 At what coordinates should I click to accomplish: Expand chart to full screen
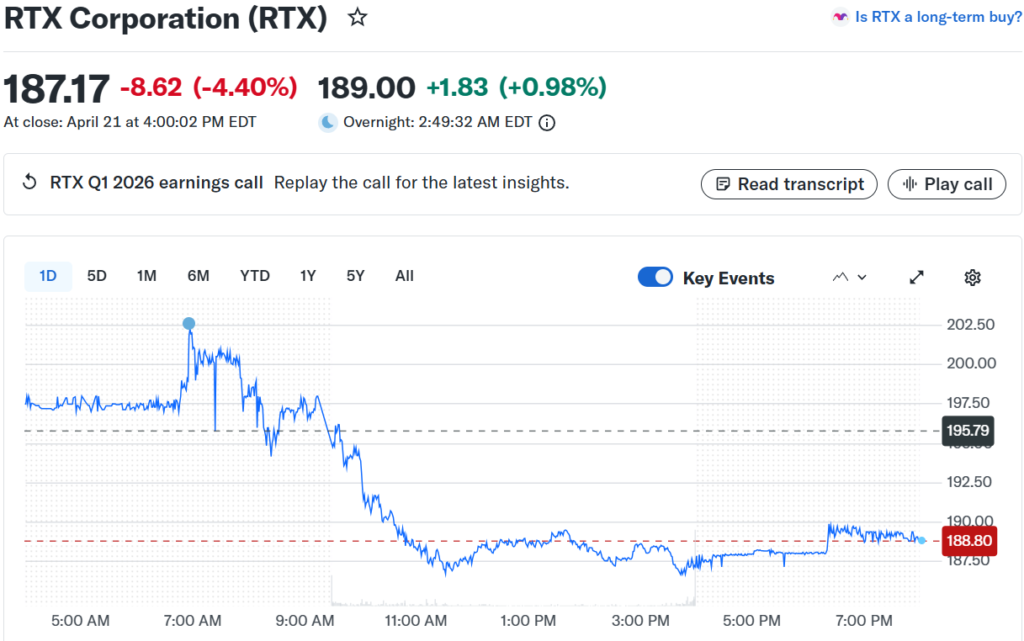(916, 278)
